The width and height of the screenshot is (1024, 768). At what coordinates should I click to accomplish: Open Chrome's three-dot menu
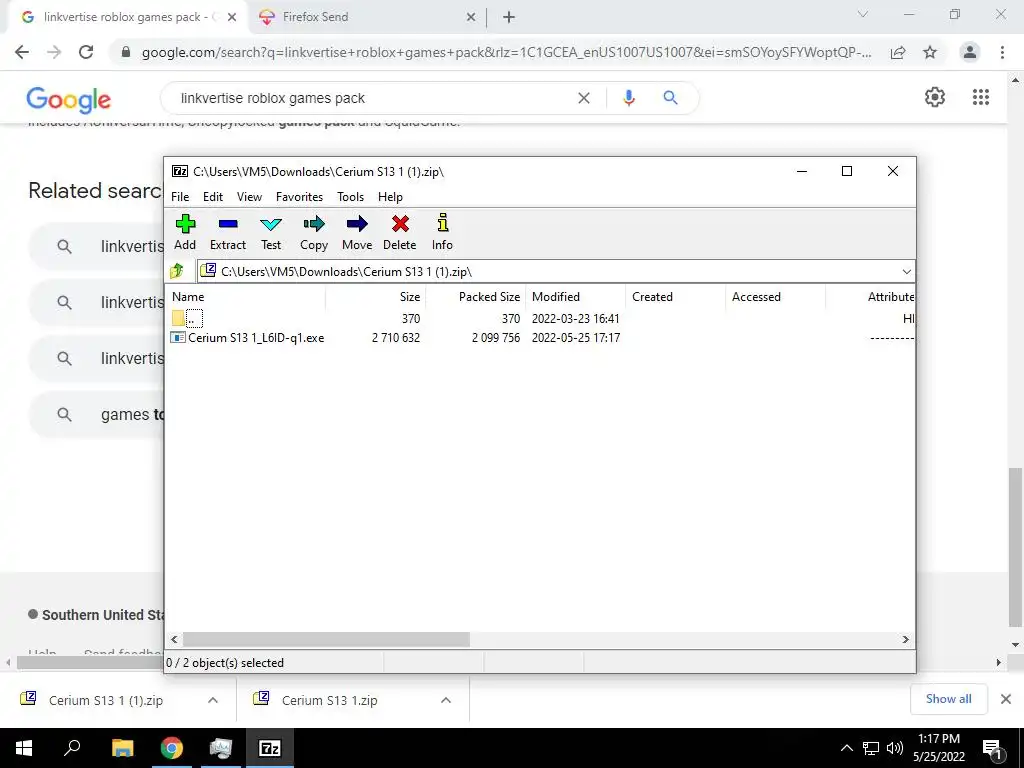(x=1002, y=52)
